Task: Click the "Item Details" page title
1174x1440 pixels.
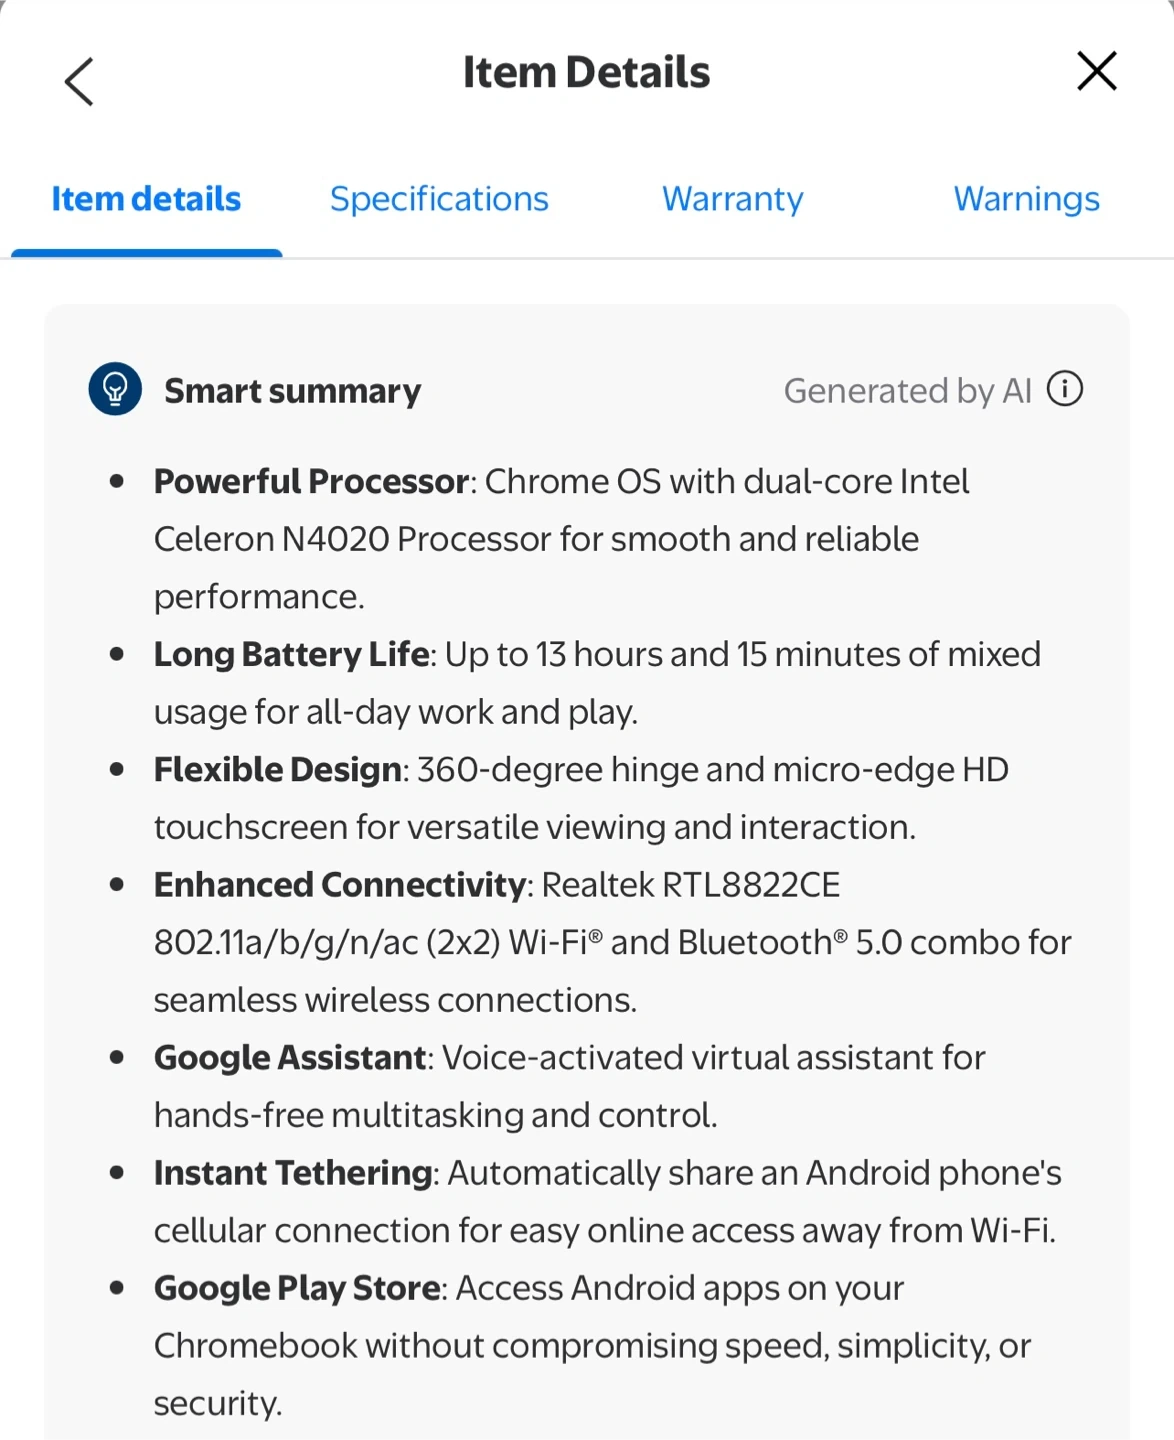Action: click(x=586, y=73)
